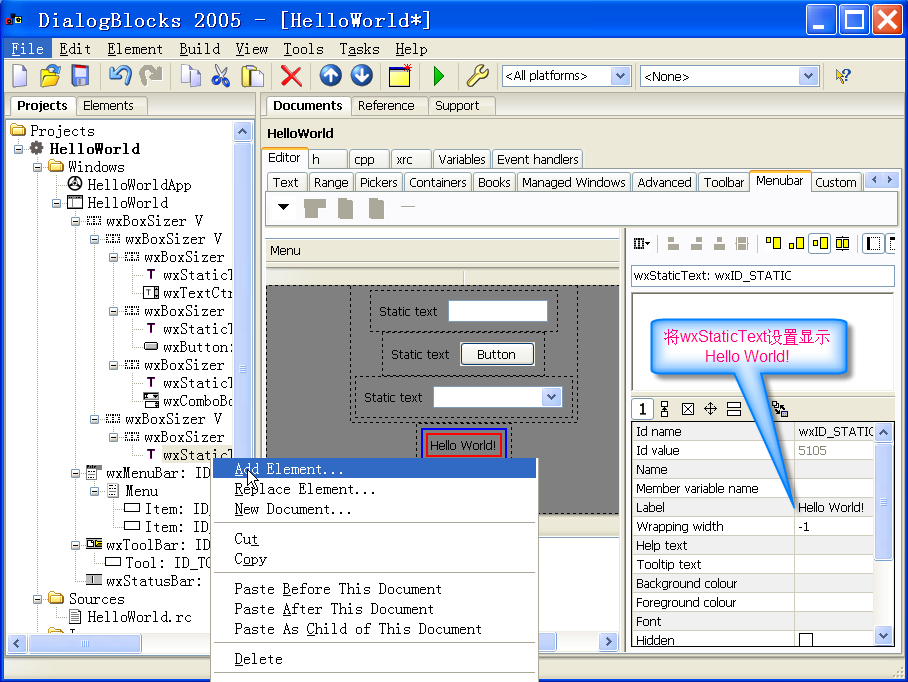Choose Paste After This Document
908x682 pixels.
tap(375, 609)
